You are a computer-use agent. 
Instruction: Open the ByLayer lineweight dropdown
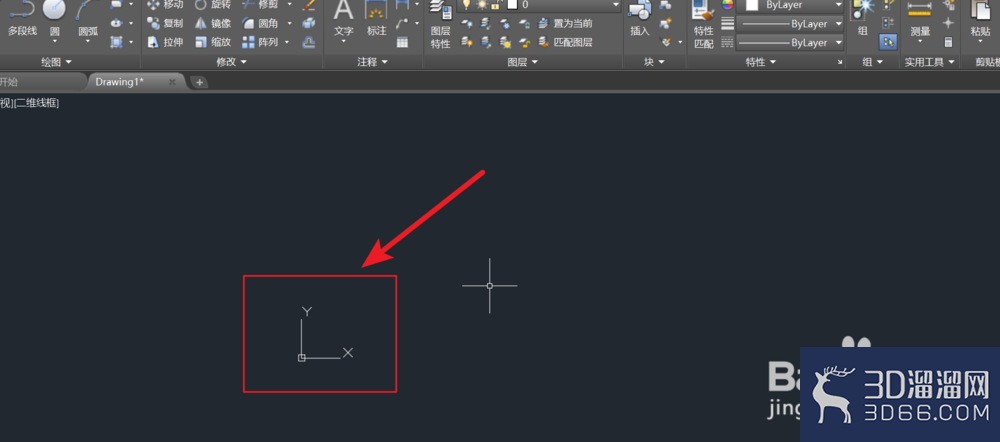click(790, 24)
